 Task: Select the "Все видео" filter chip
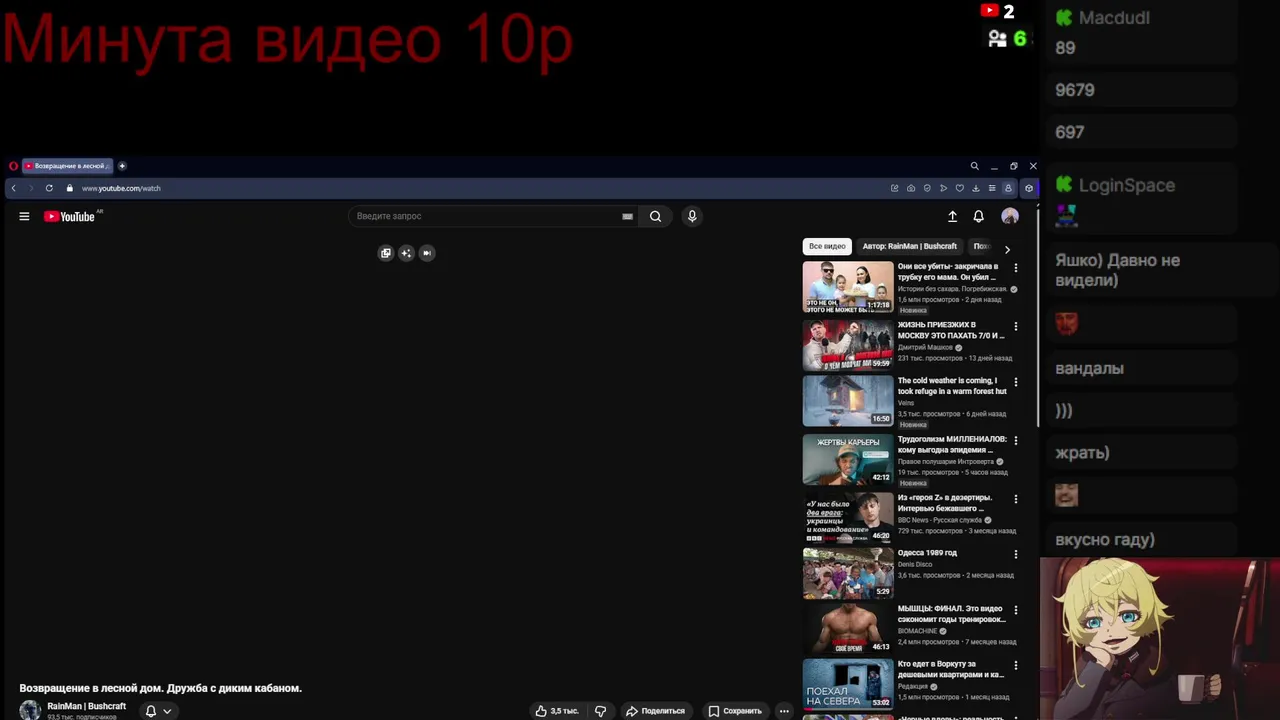[827, 246]
